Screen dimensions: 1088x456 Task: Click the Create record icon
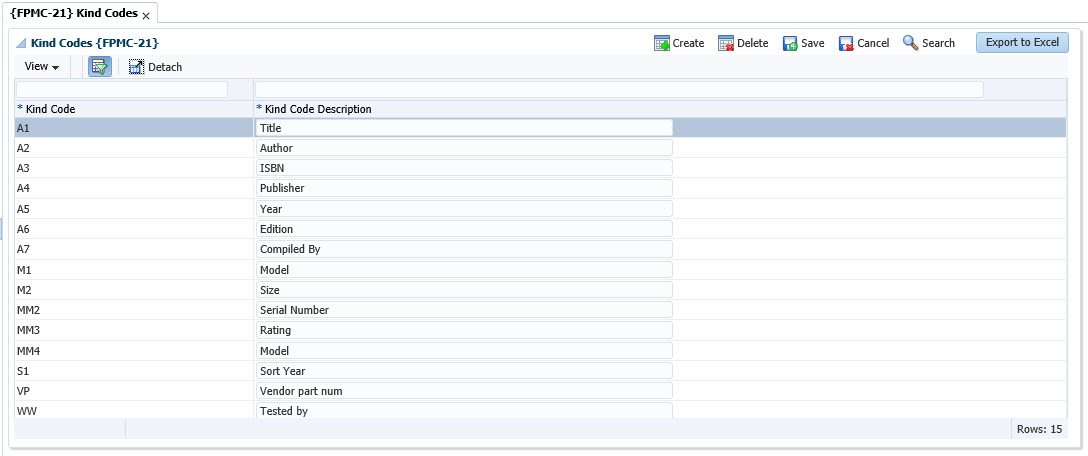pyautogui.click(x=662, y=43)
